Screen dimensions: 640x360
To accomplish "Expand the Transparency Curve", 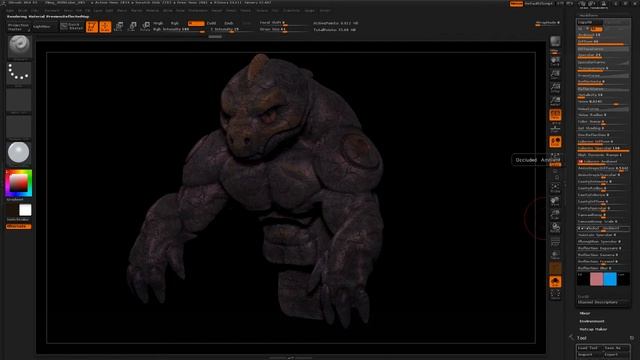I will pyautogui.click(x=603, y=76).
